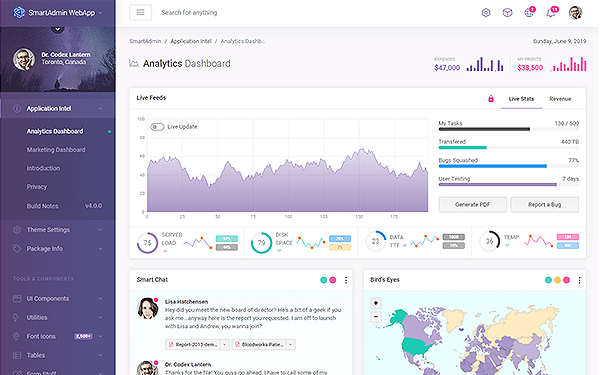
Task: Collapse the Application Intel chevron
Action: coord(100,109)
